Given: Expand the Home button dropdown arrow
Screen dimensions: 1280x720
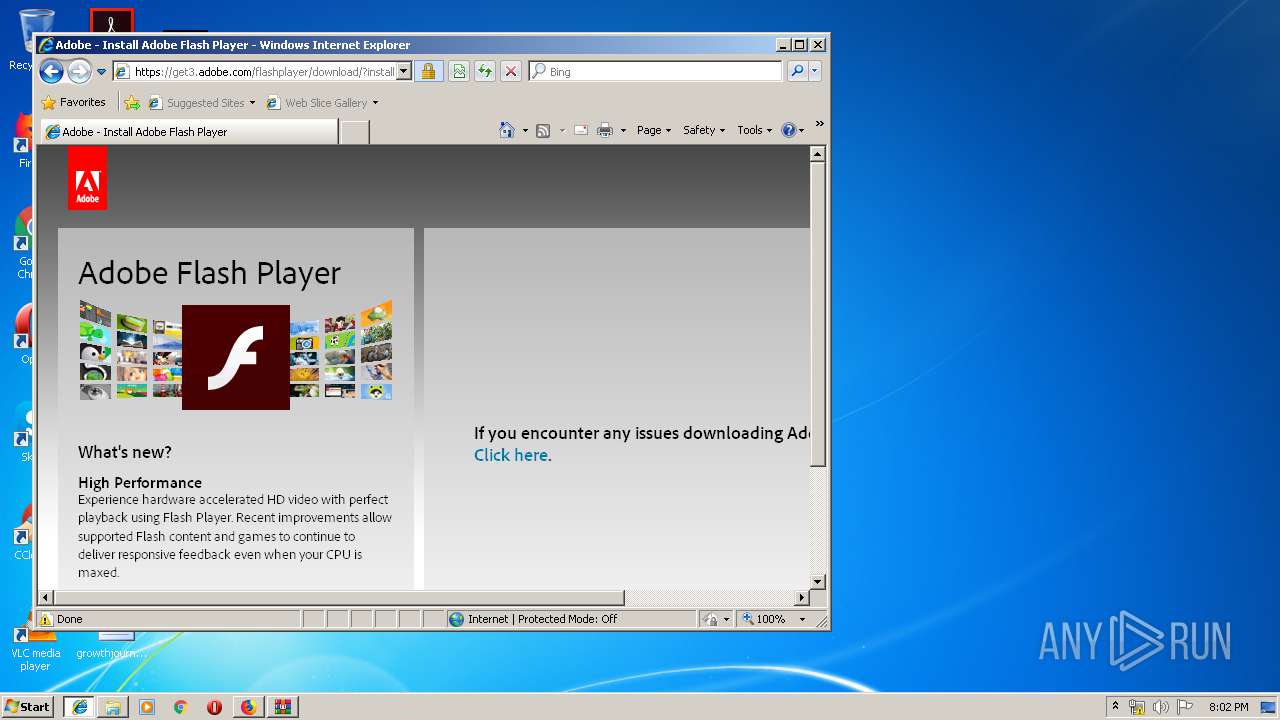Looking at the screenshot, I should 525,131.
